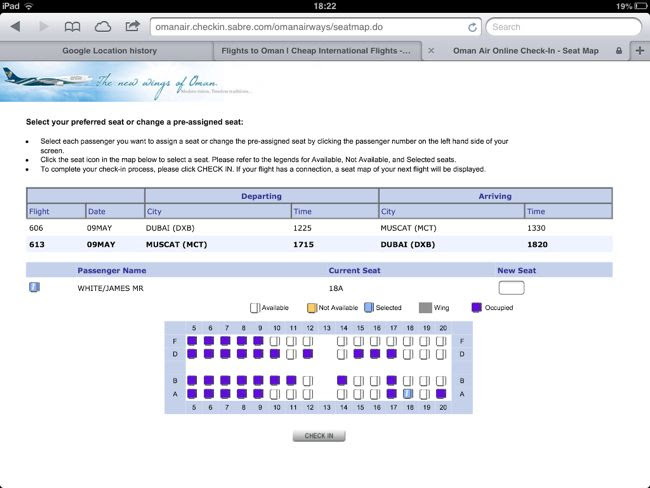The image size is (650, 488).
Task: Pick available seat 14D
Action: pos(342,354)
